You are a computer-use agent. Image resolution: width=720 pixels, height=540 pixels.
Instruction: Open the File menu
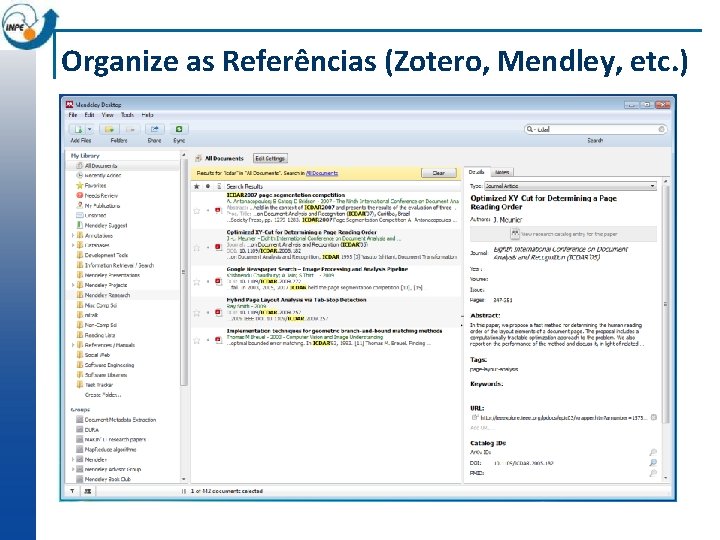click(73, 115)
